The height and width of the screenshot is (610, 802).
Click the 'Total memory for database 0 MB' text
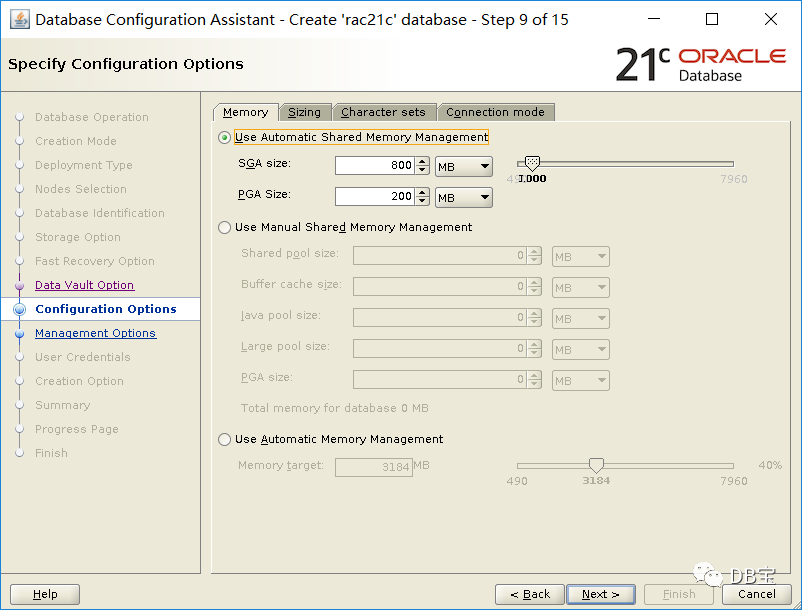click(335, 409)
